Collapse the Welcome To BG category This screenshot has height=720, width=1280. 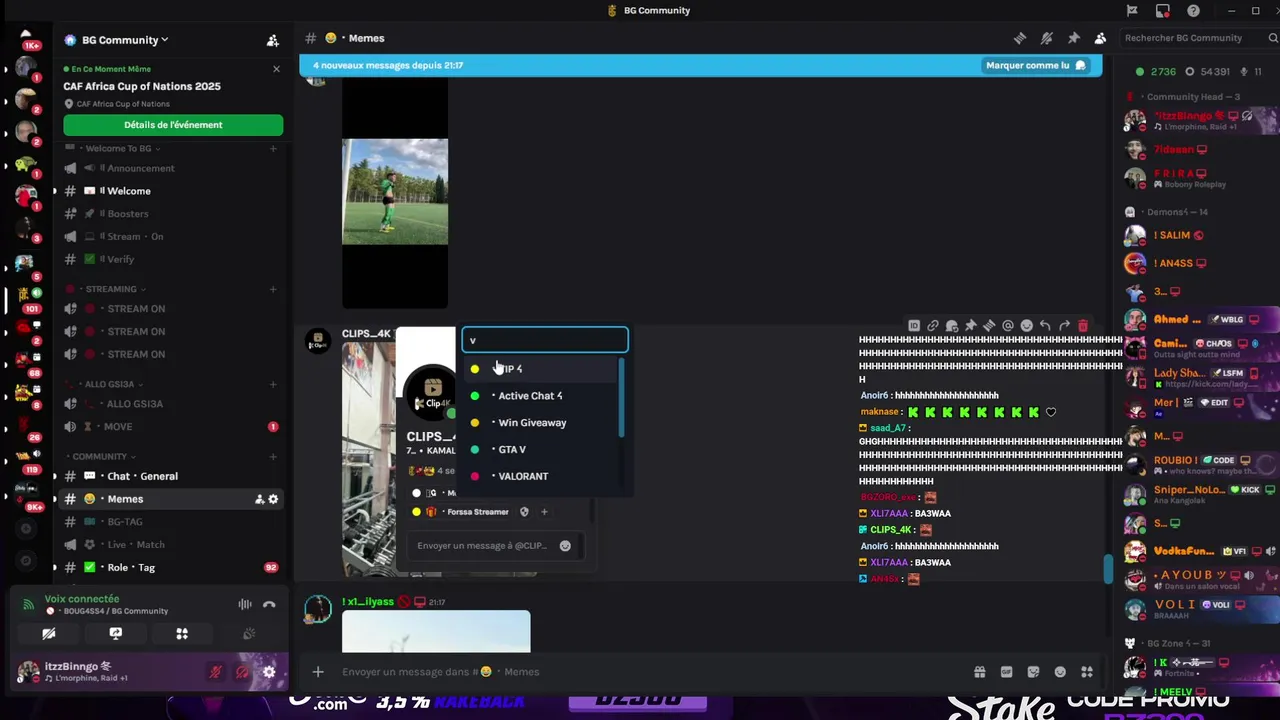[x=114, y=149]
